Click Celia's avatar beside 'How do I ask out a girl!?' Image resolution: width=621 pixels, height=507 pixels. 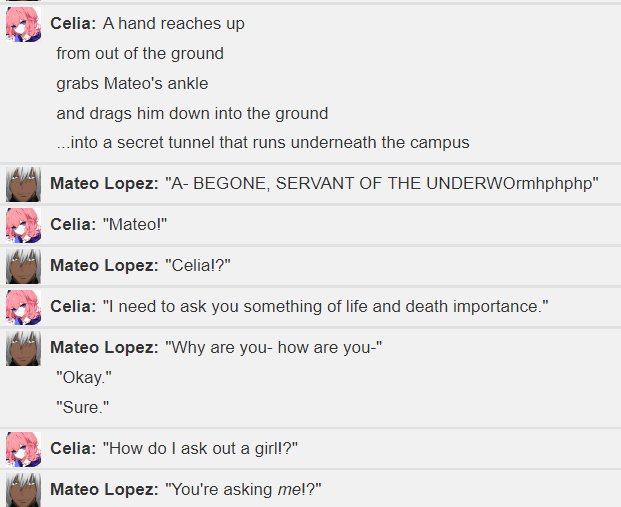click(x=23, y=449)
